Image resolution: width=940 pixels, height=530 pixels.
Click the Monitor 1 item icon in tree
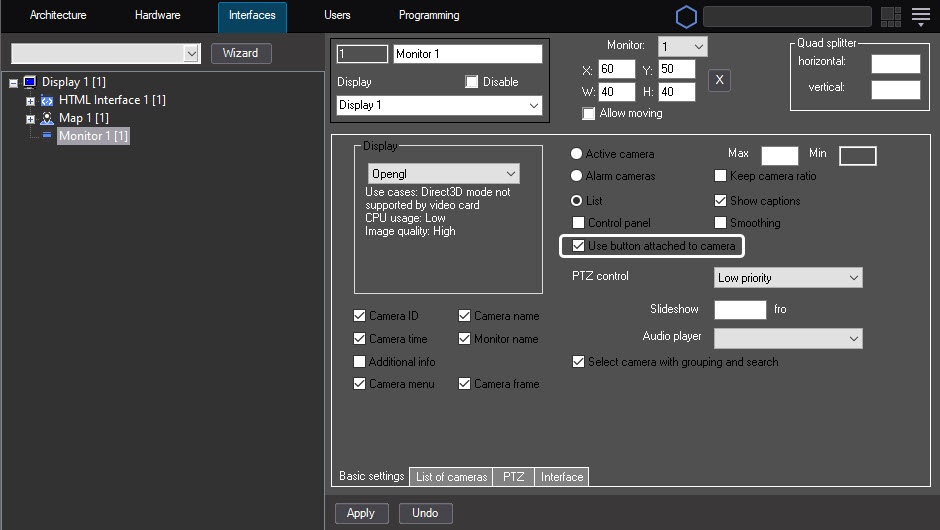(x=46, y=135)
